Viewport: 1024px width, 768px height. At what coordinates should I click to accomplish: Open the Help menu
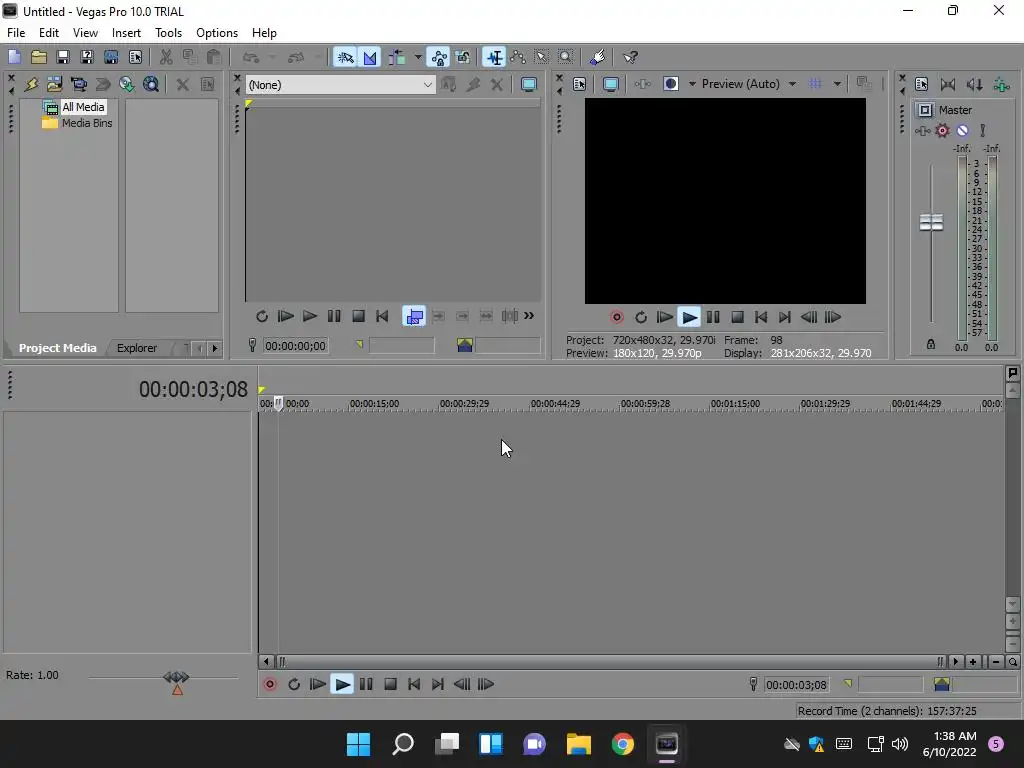(264, 33)
